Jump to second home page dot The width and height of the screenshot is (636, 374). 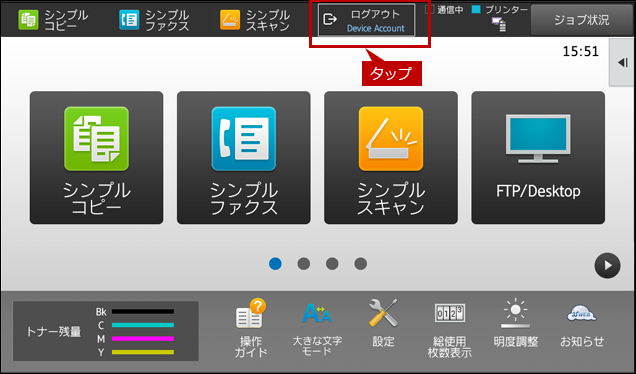(x=304, y=264)
